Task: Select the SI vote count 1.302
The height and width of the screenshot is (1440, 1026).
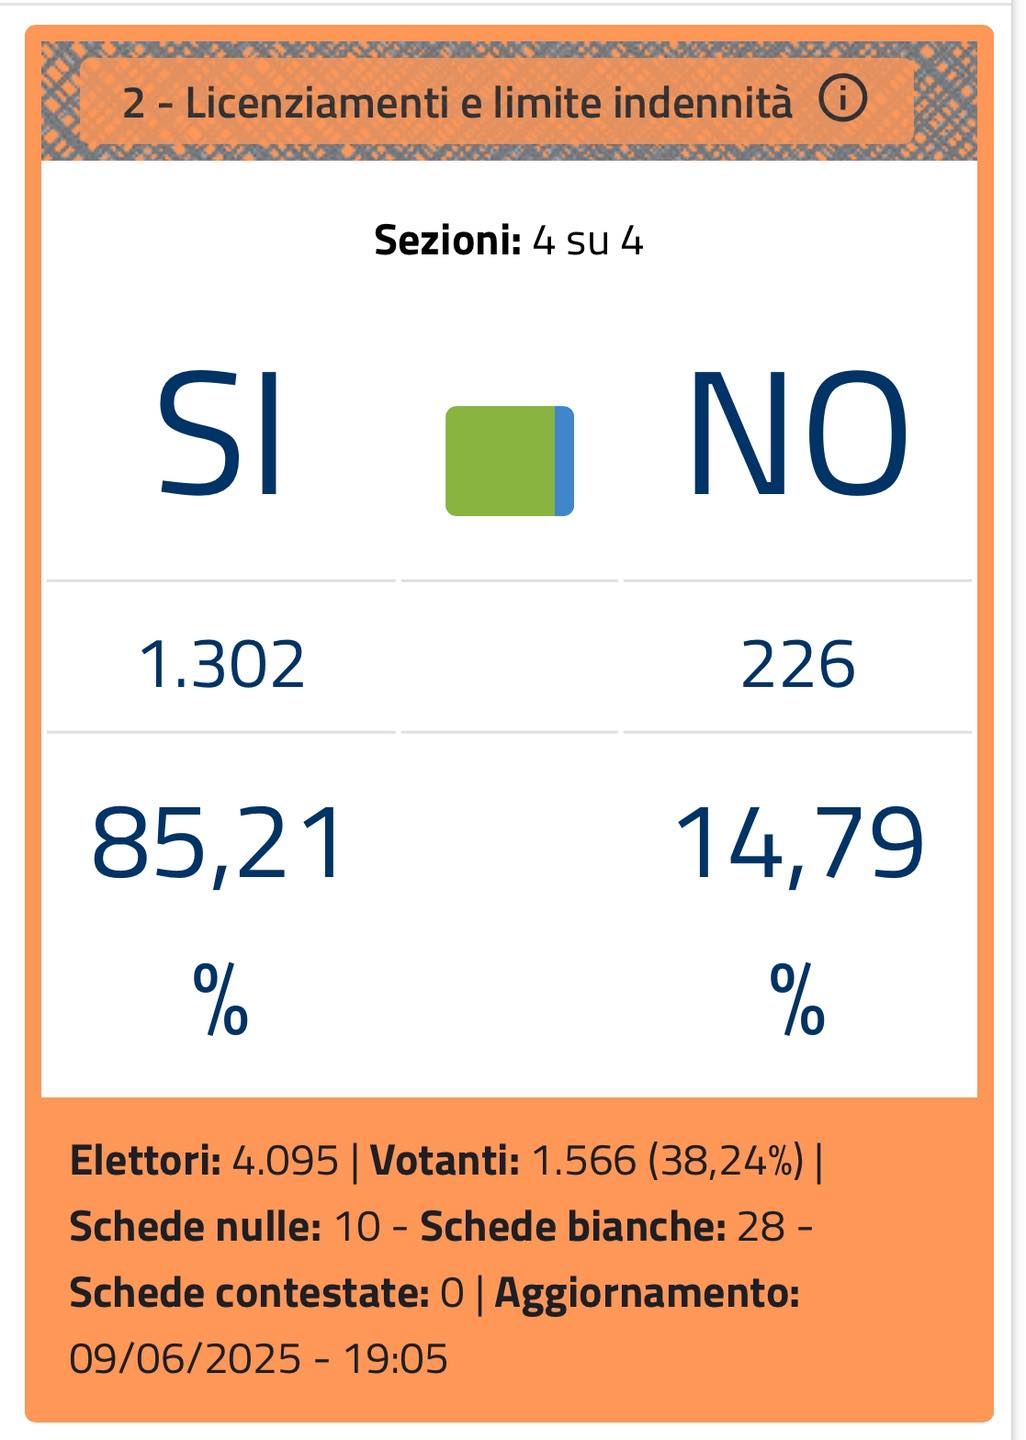Action: tap(221, 664)
